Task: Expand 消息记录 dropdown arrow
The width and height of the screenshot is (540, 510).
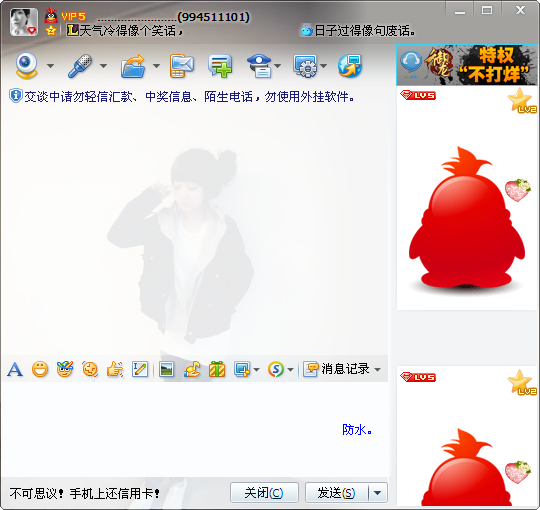Action: click(378, 370)
